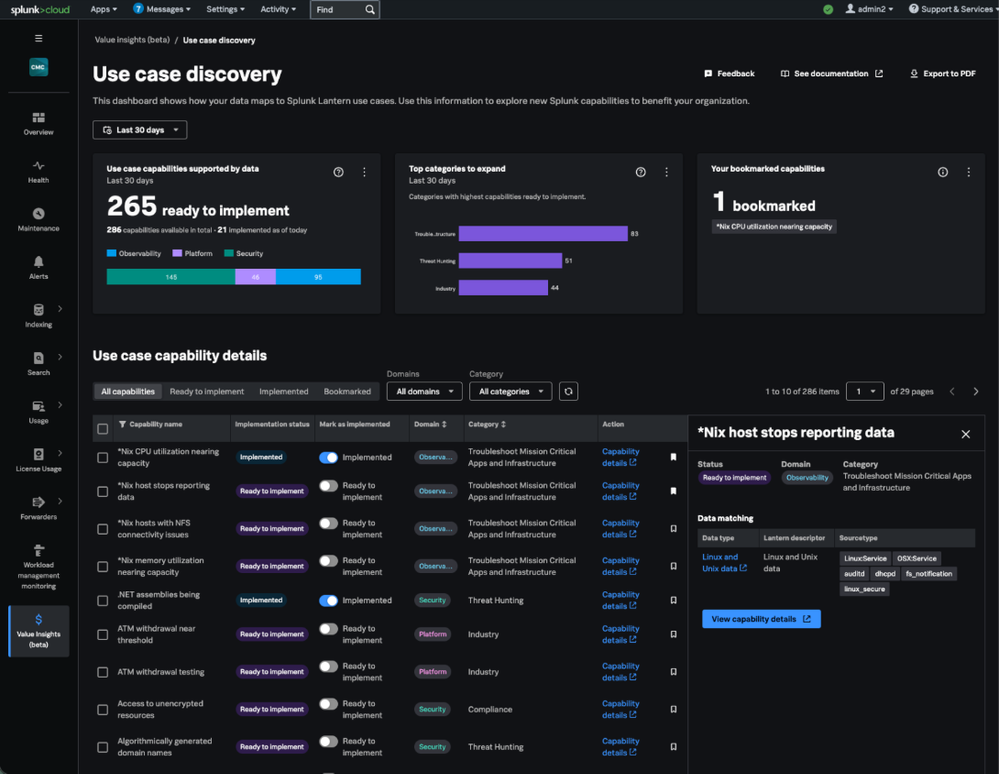Open help for Top categories card

(x=640, y=172)
